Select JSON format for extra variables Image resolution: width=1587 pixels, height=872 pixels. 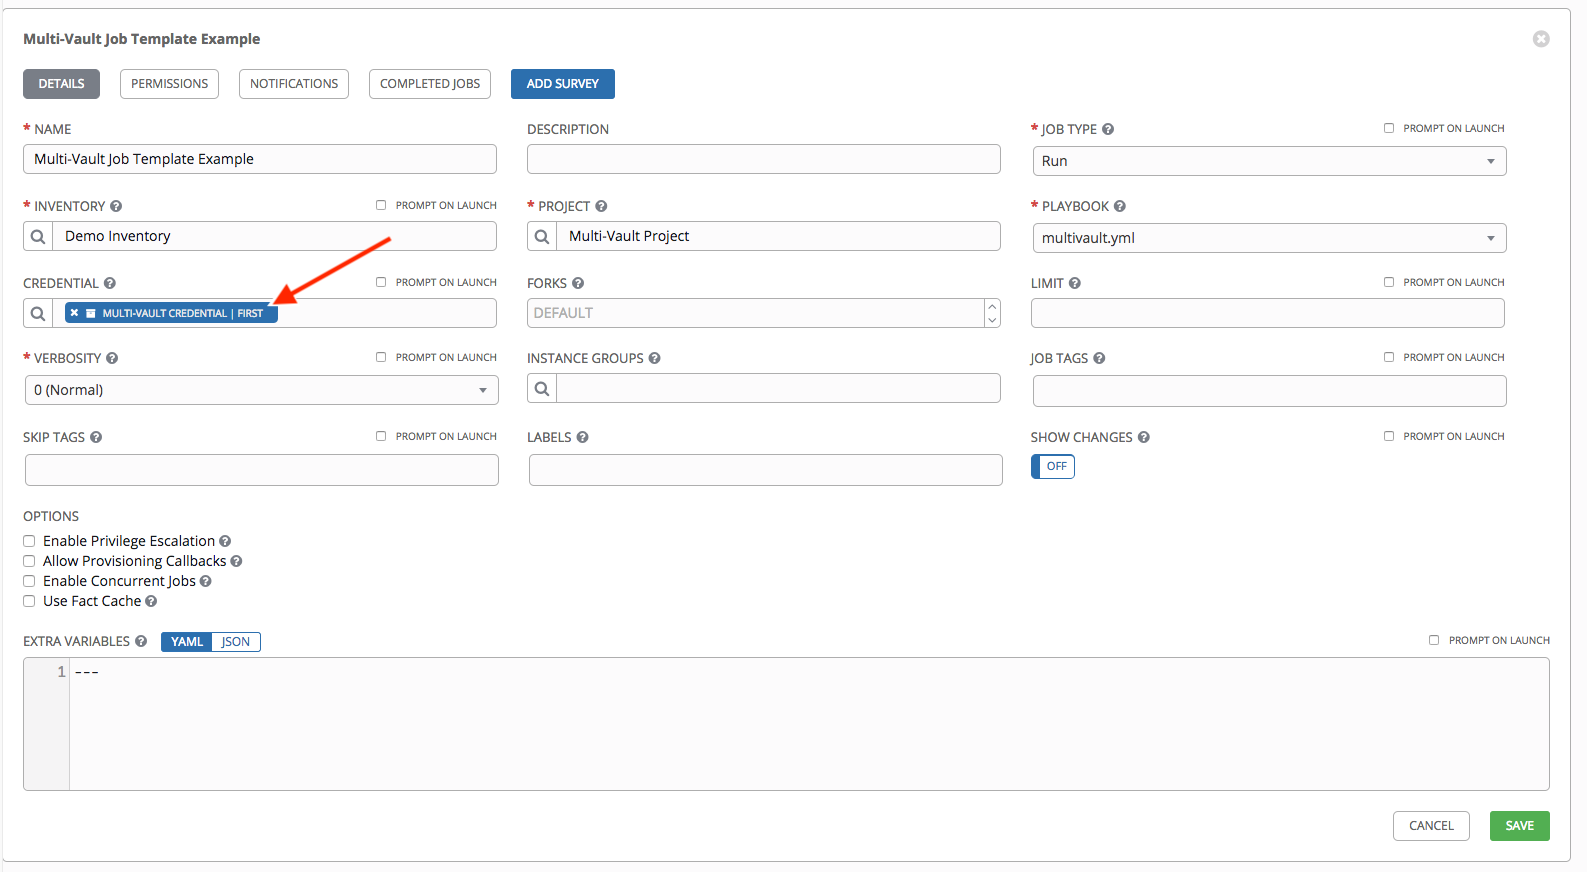(236, 642)
